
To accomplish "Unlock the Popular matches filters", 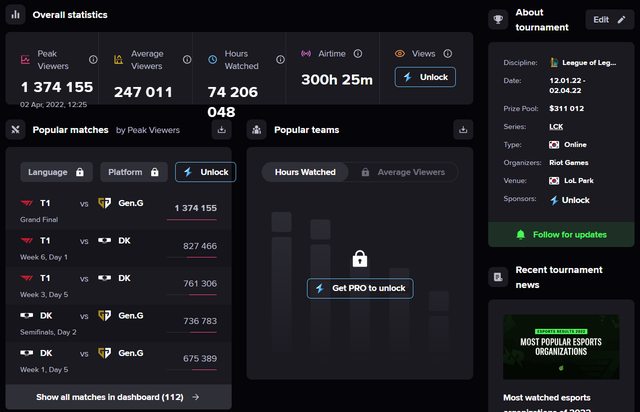I will [205, 172].
